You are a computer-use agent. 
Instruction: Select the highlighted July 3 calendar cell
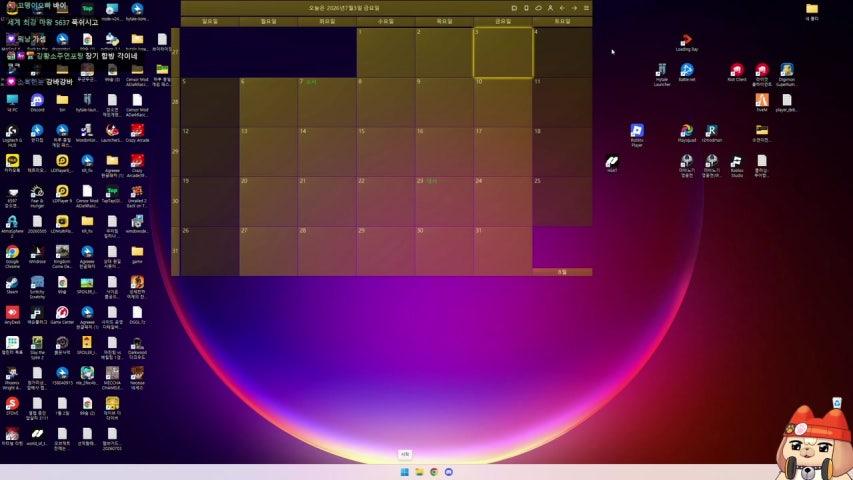click(x=503, y=52)
